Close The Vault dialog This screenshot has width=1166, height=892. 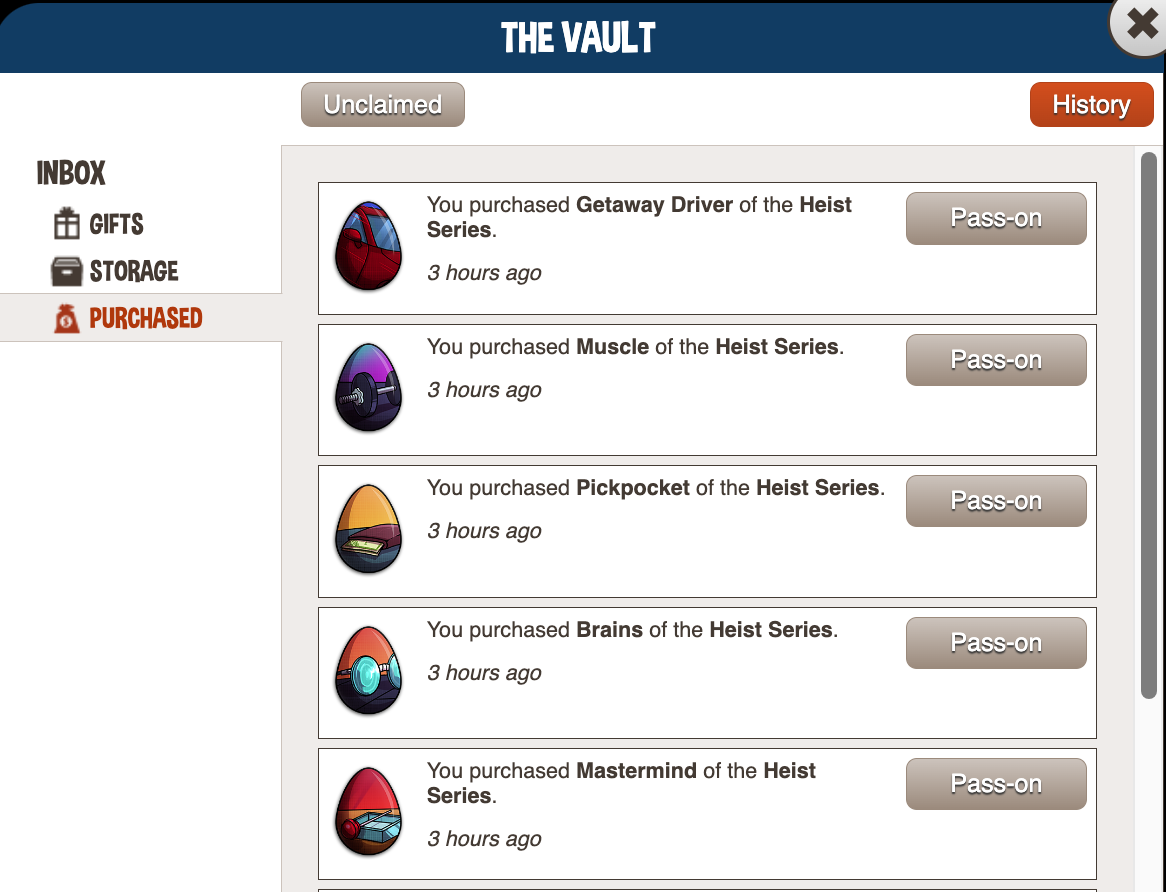click(1140, 25)
